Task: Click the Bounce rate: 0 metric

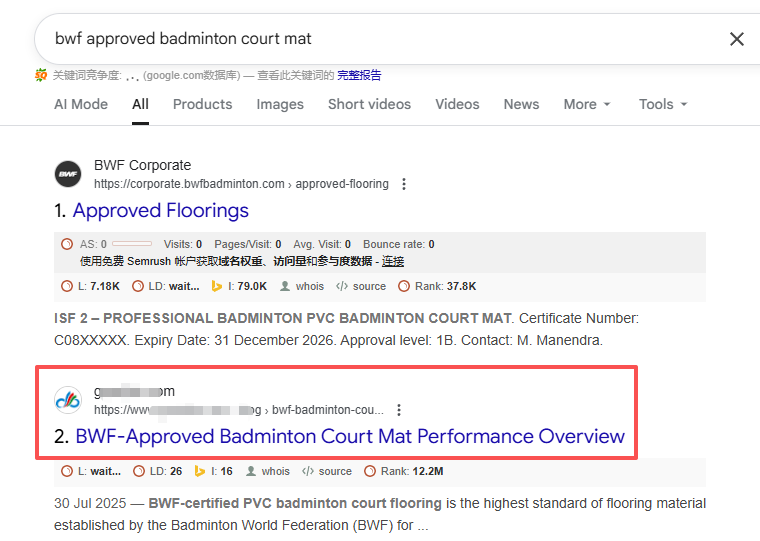Action: [399, 244]
